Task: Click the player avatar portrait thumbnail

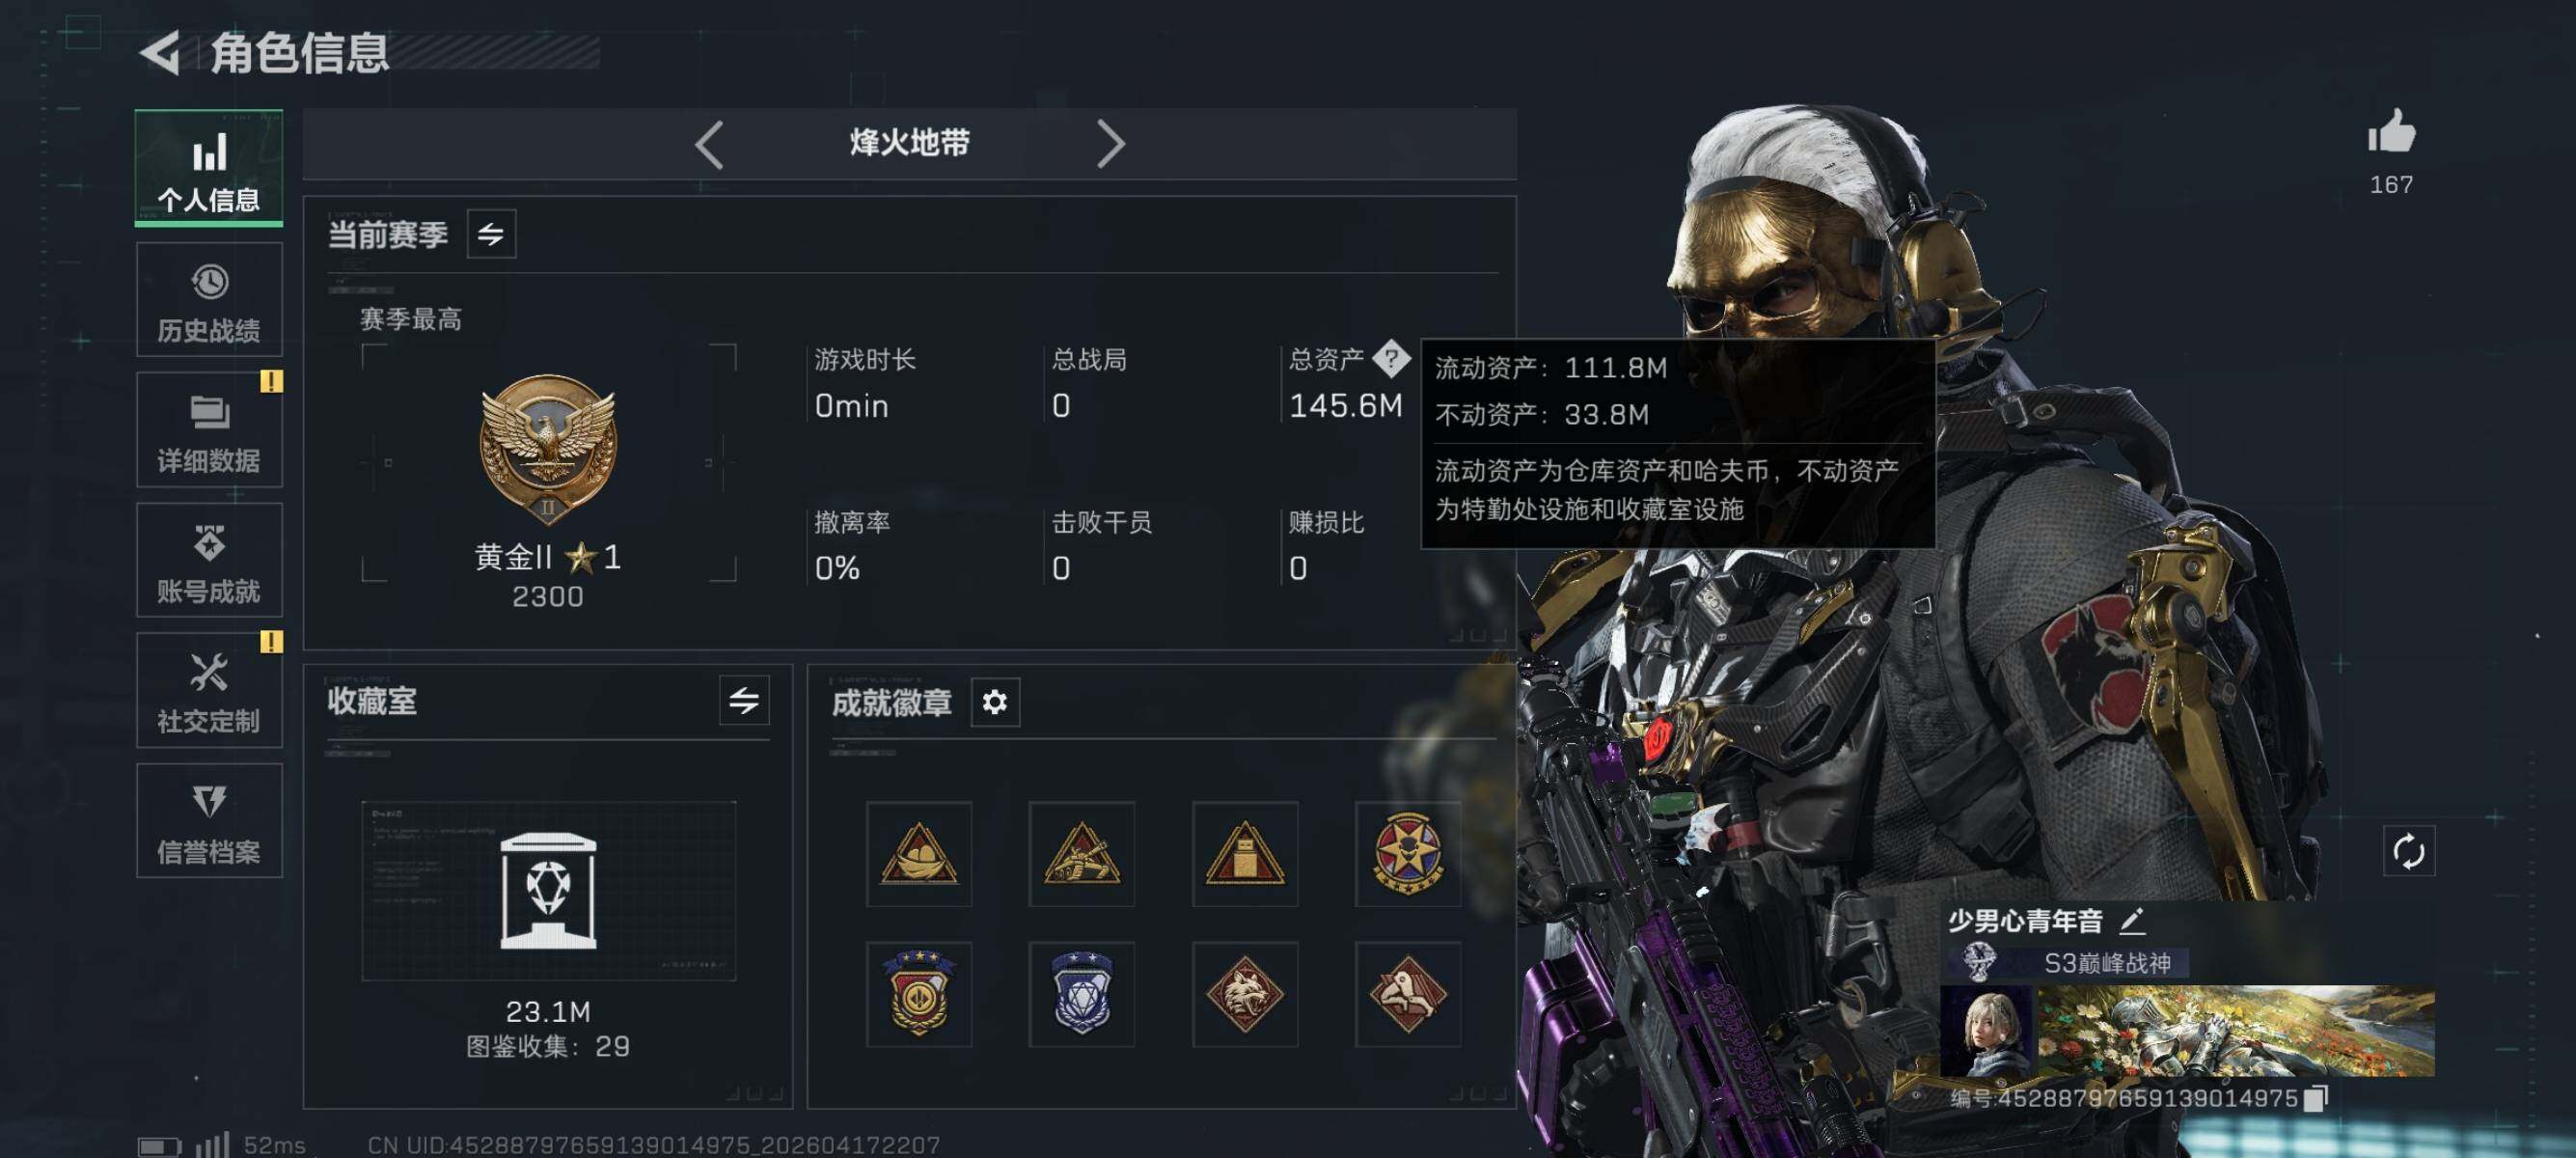Action: (x=1986, y=1031)
